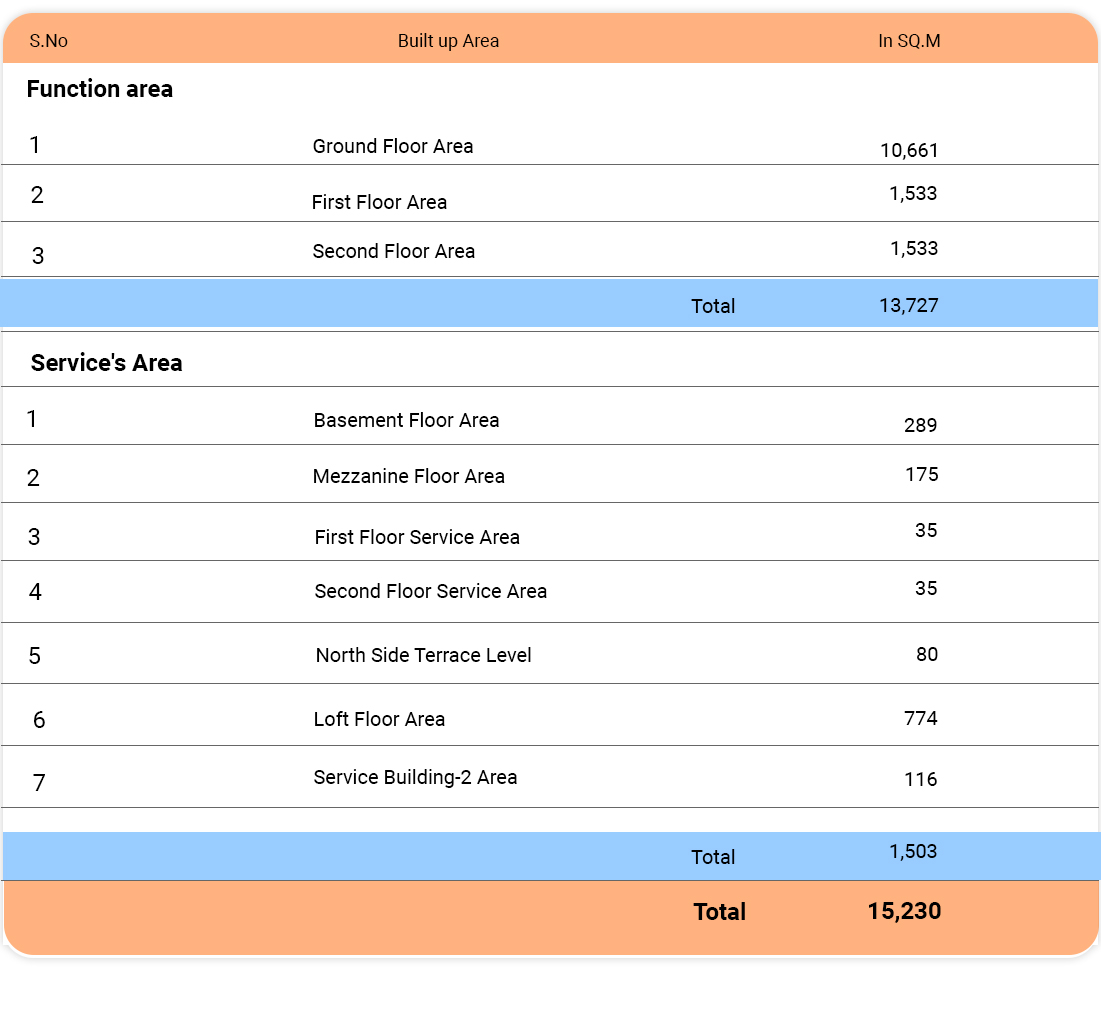The width and height of the screenshot is (1101, 1009).
Task: Click the S.No column header
Action: (x=48, y=41)
